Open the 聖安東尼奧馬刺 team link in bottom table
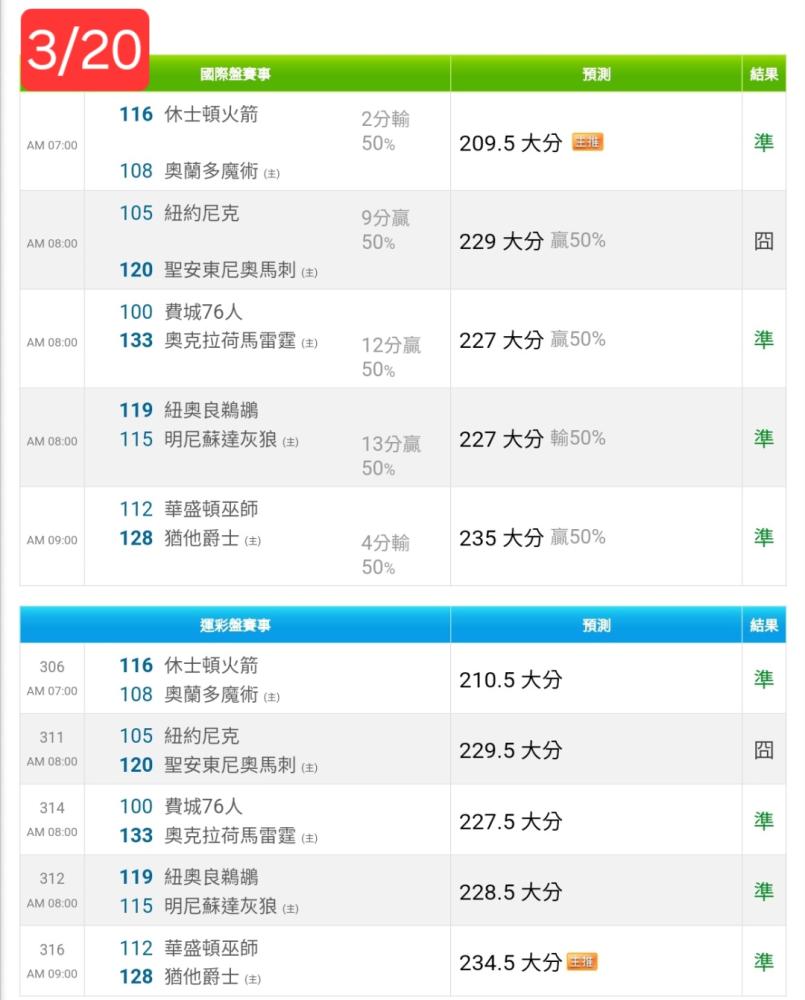 pos(230,764)
